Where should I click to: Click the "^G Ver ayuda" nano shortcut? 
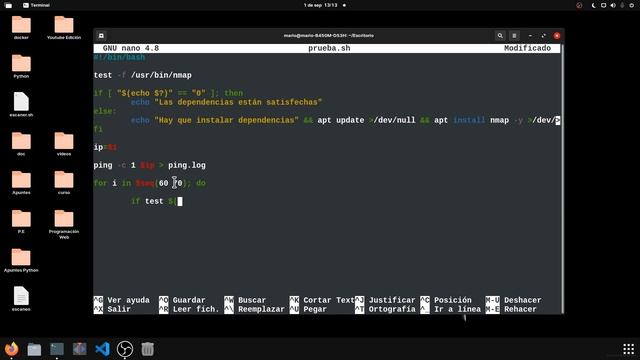(122, 300)
